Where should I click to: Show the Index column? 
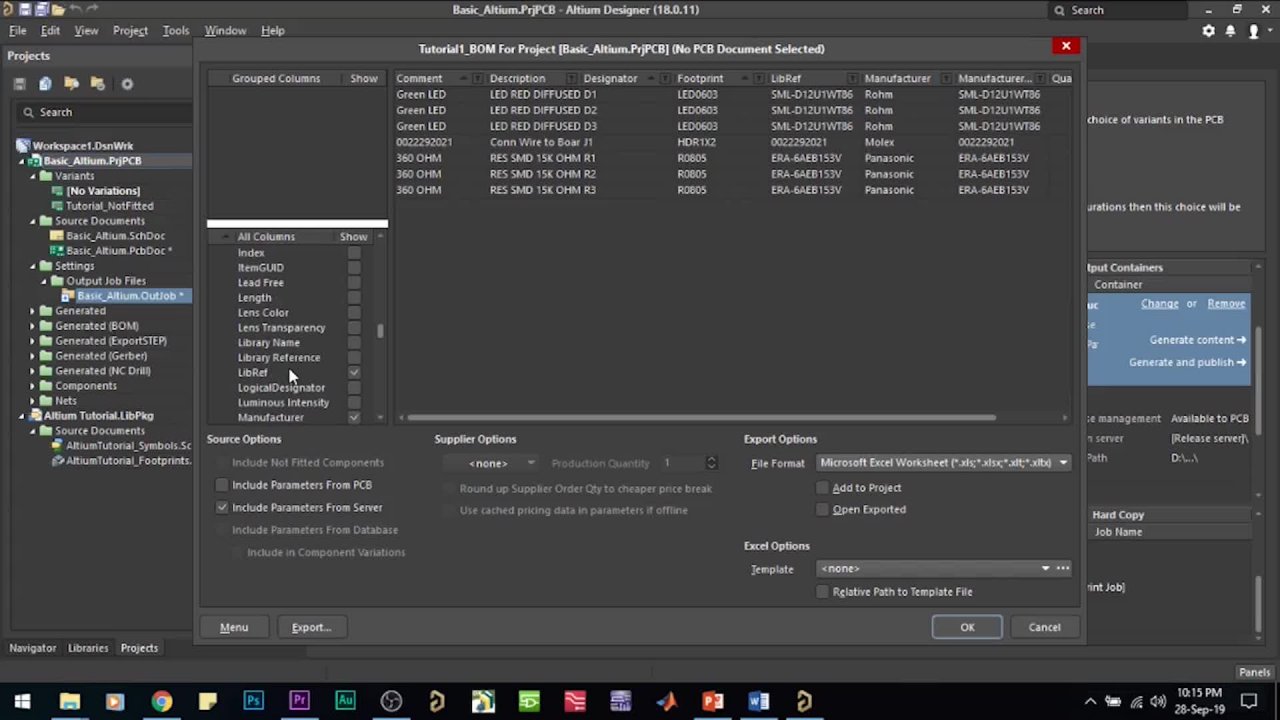(x=354, y=253)
